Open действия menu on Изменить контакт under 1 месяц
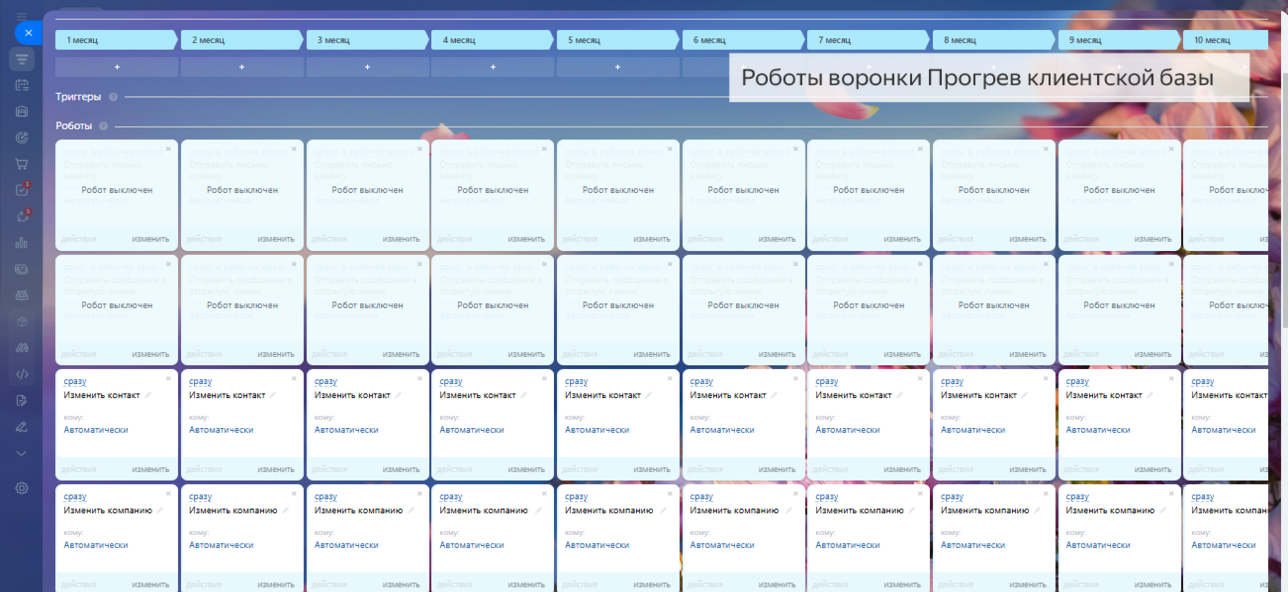Screen dimensions: 1288x592 point(79,469)
